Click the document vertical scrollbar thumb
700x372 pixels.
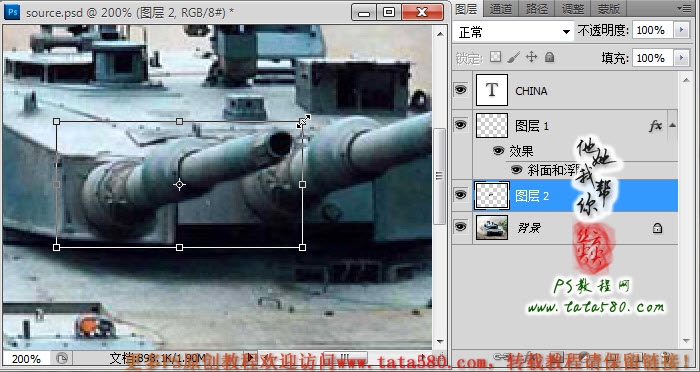point(440,176)
